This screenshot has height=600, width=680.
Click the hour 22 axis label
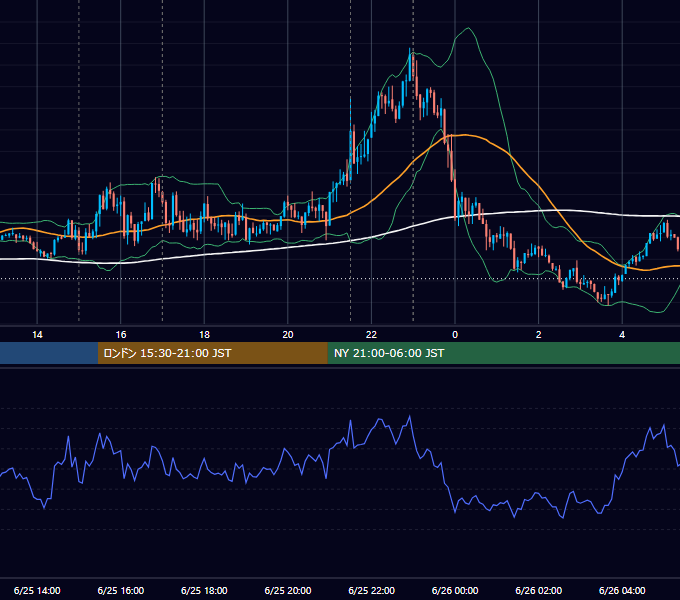(372, 335)
